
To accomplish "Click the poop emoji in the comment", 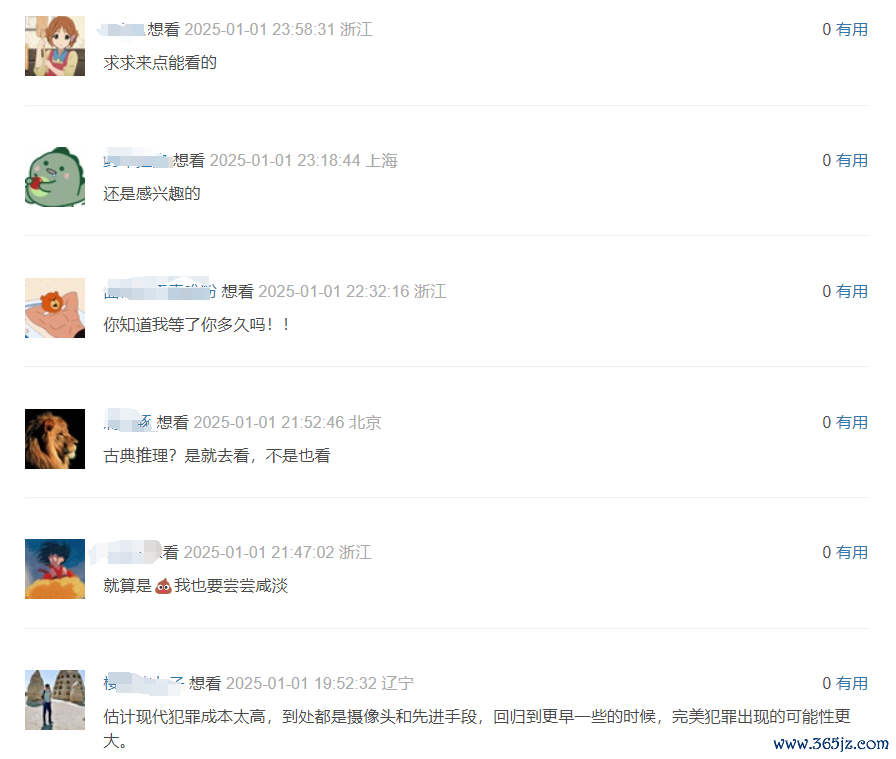I will click(163, 586).
